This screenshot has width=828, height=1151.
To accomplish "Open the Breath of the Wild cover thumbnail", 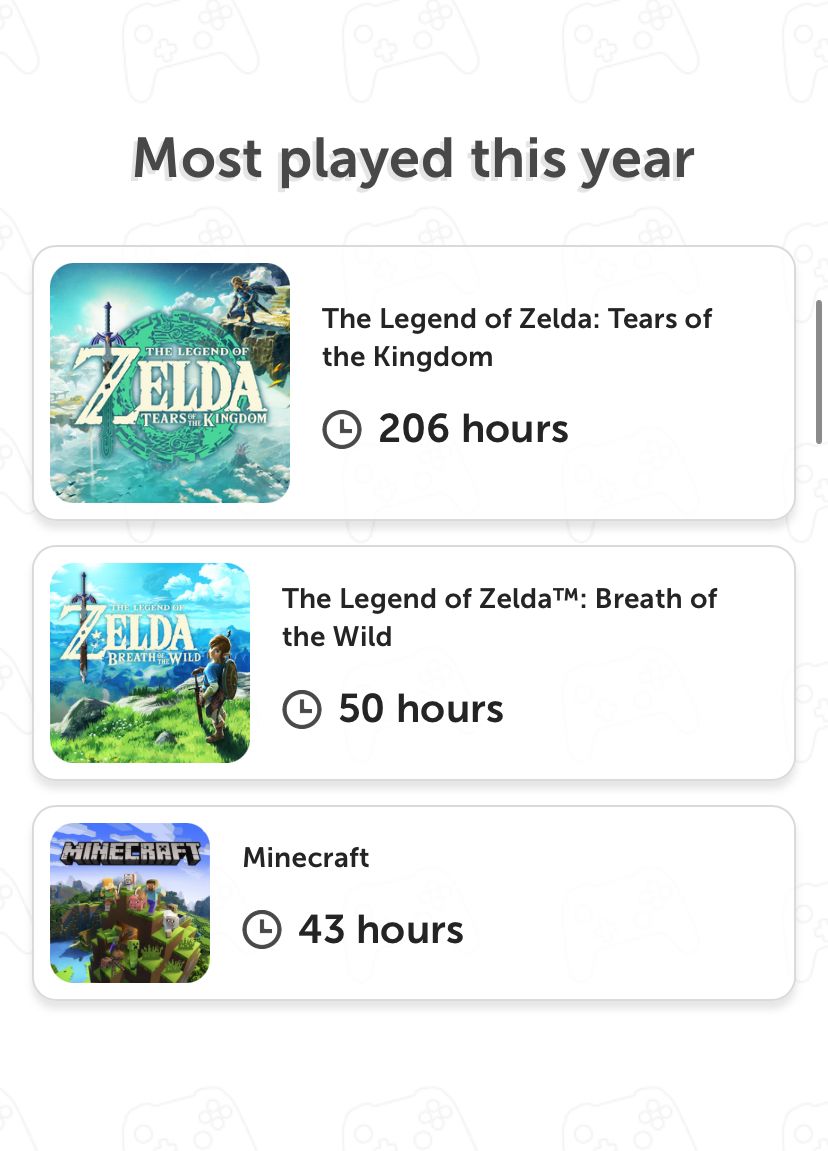I will (x=150, y=663).
